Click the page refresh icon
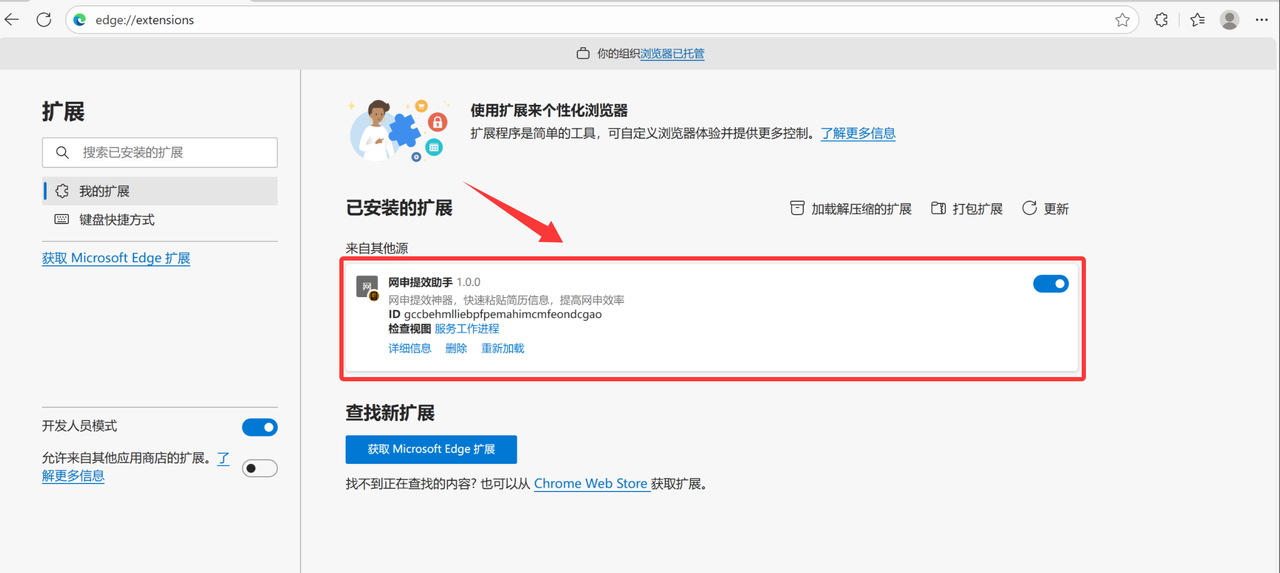Screen dimensions: 1280x573 point(44,20)
